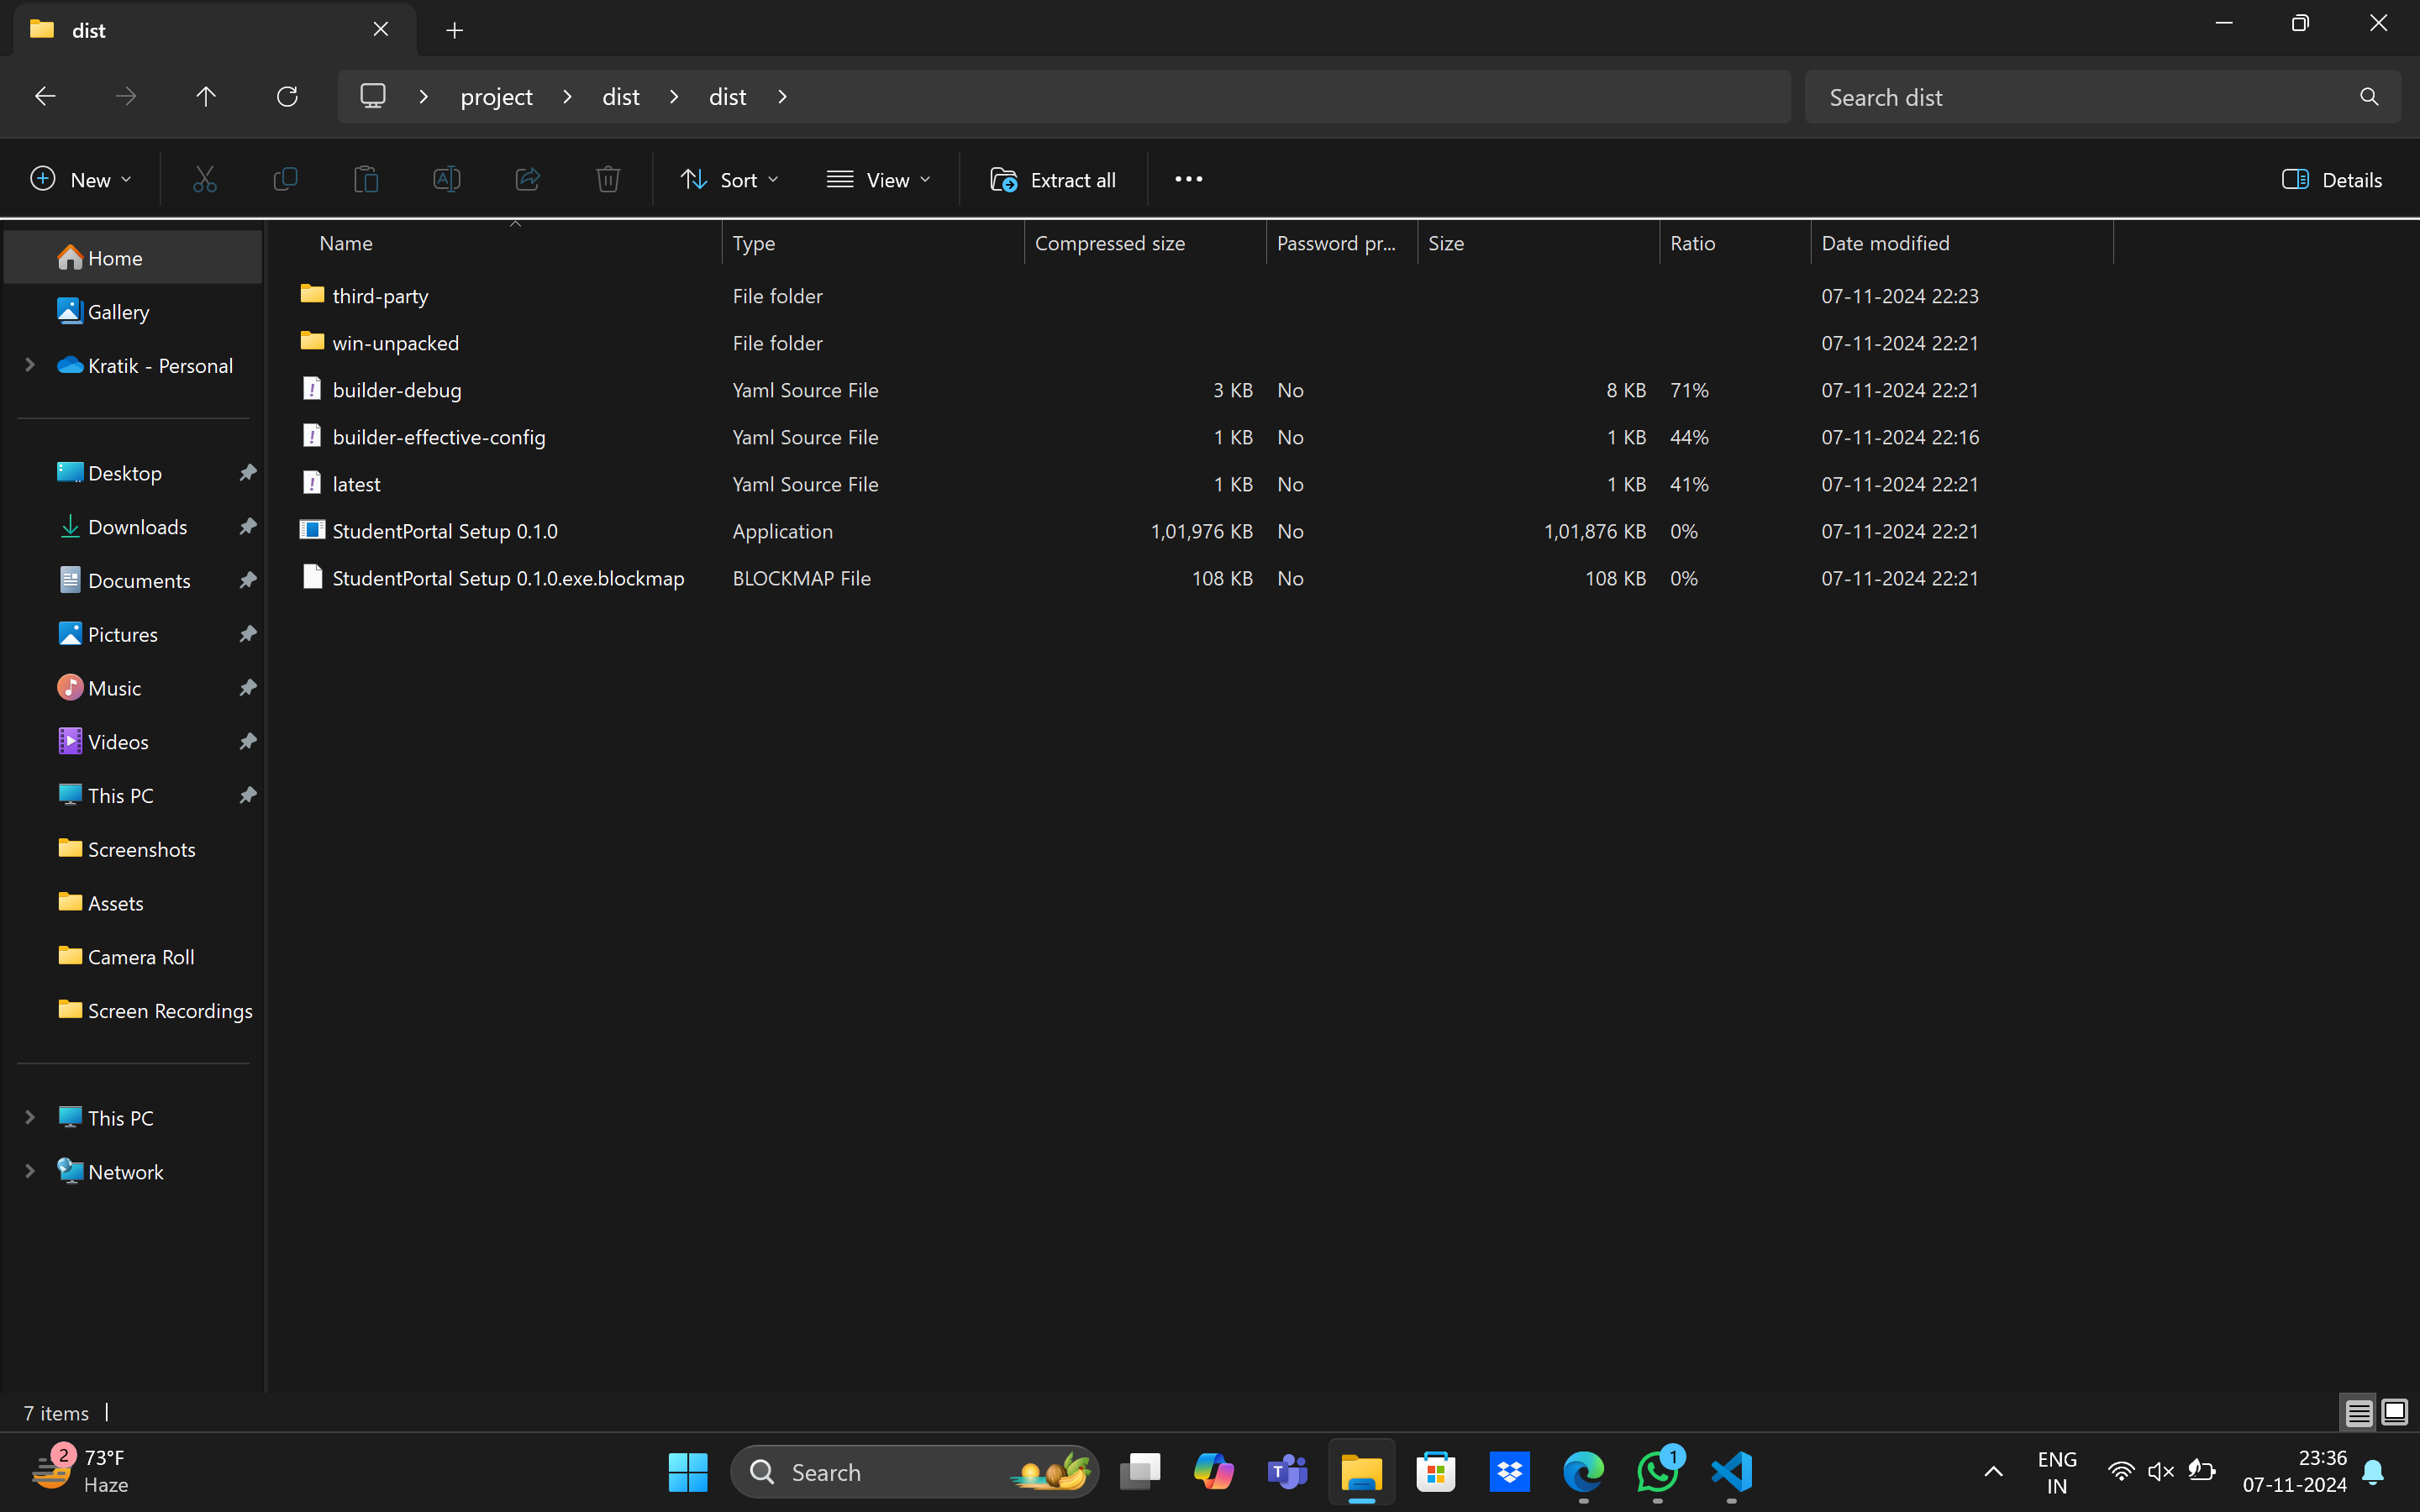Select the StudentPortal Setup 0.1.0 application file
Viewport: 2420px width, 1512px height.
pyautogui.click(x=445, y=531)
